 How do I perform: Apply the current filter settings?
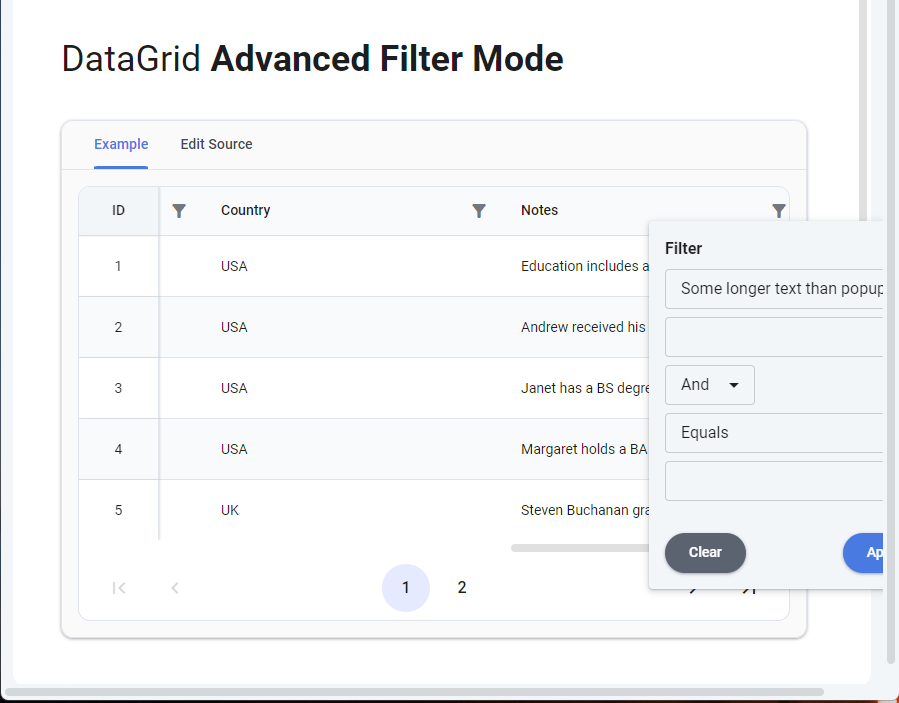pyautogui.click(x=872, y=553)
